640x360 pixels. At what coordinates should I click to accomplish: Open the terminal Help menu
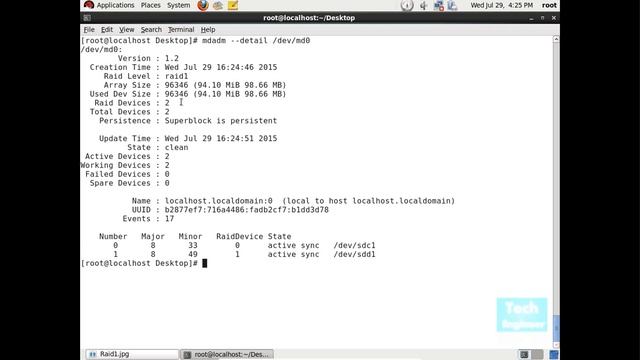(208, 29)
